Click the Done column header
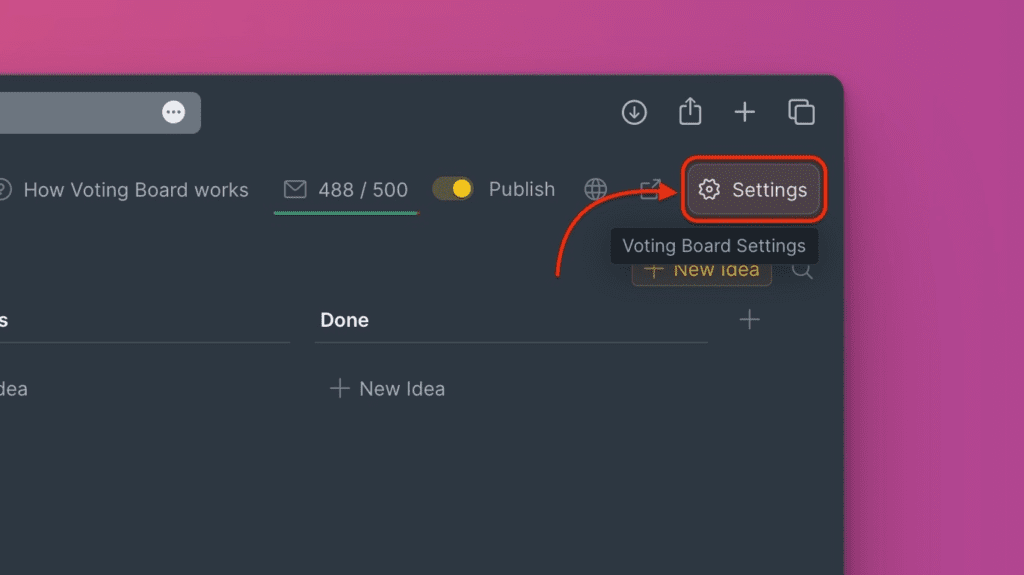This screenshot has height=575, width=1024. (345, 320)
